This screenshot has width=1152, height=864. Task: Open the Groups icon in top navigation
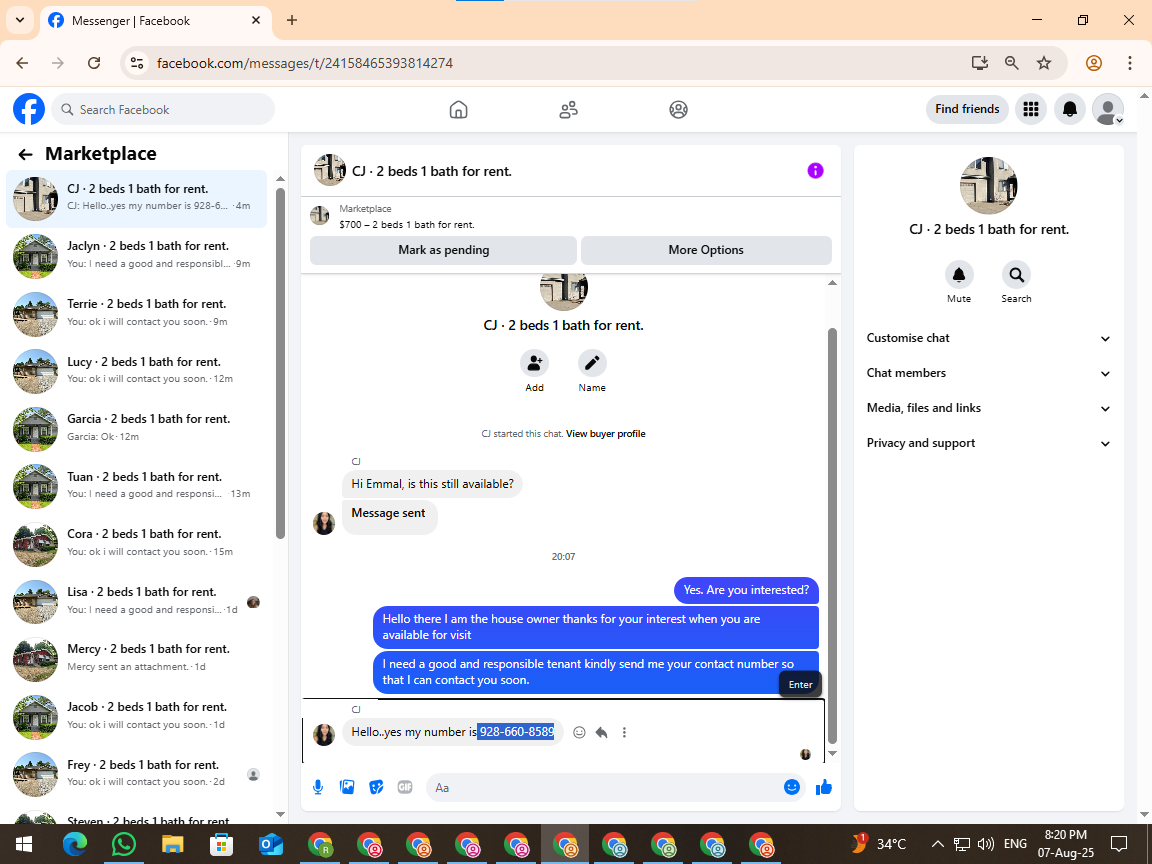(678, 109)
